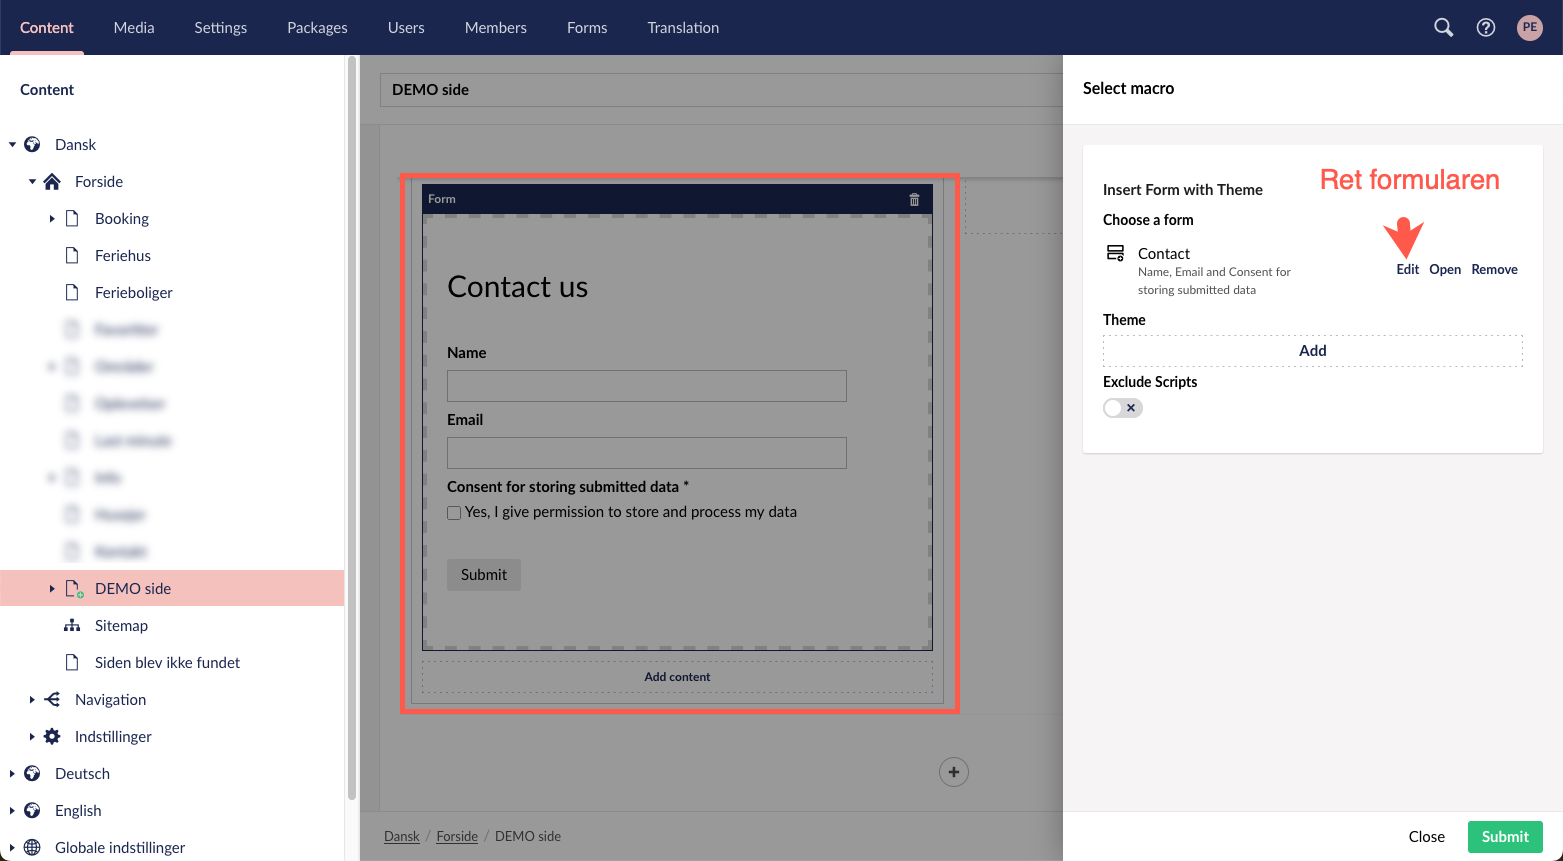Click the gray Submit button in form preview
This screenshot has height=861, width=1563.
(484, 574)
